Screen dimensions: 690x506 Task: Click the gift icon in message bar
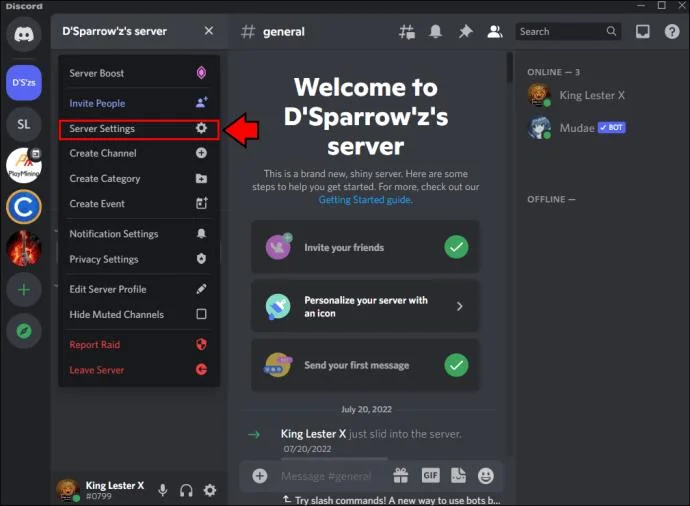pyautogui.click(x=400, y=476)
